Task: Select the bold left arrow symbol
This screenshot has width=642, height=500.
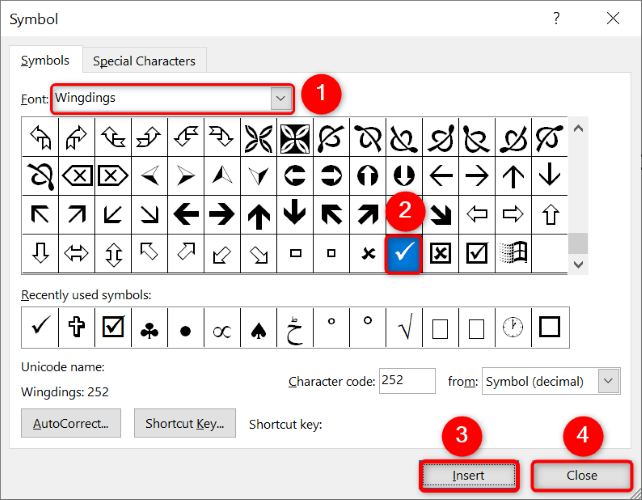Action: point(185,215)
